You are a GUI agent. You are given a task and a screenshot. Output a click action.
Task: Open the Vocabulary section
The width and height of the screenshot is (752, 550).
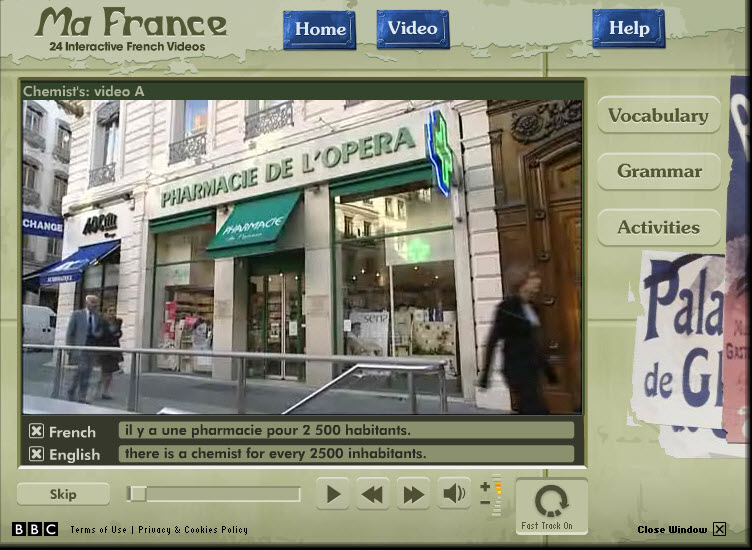point(658,115)
